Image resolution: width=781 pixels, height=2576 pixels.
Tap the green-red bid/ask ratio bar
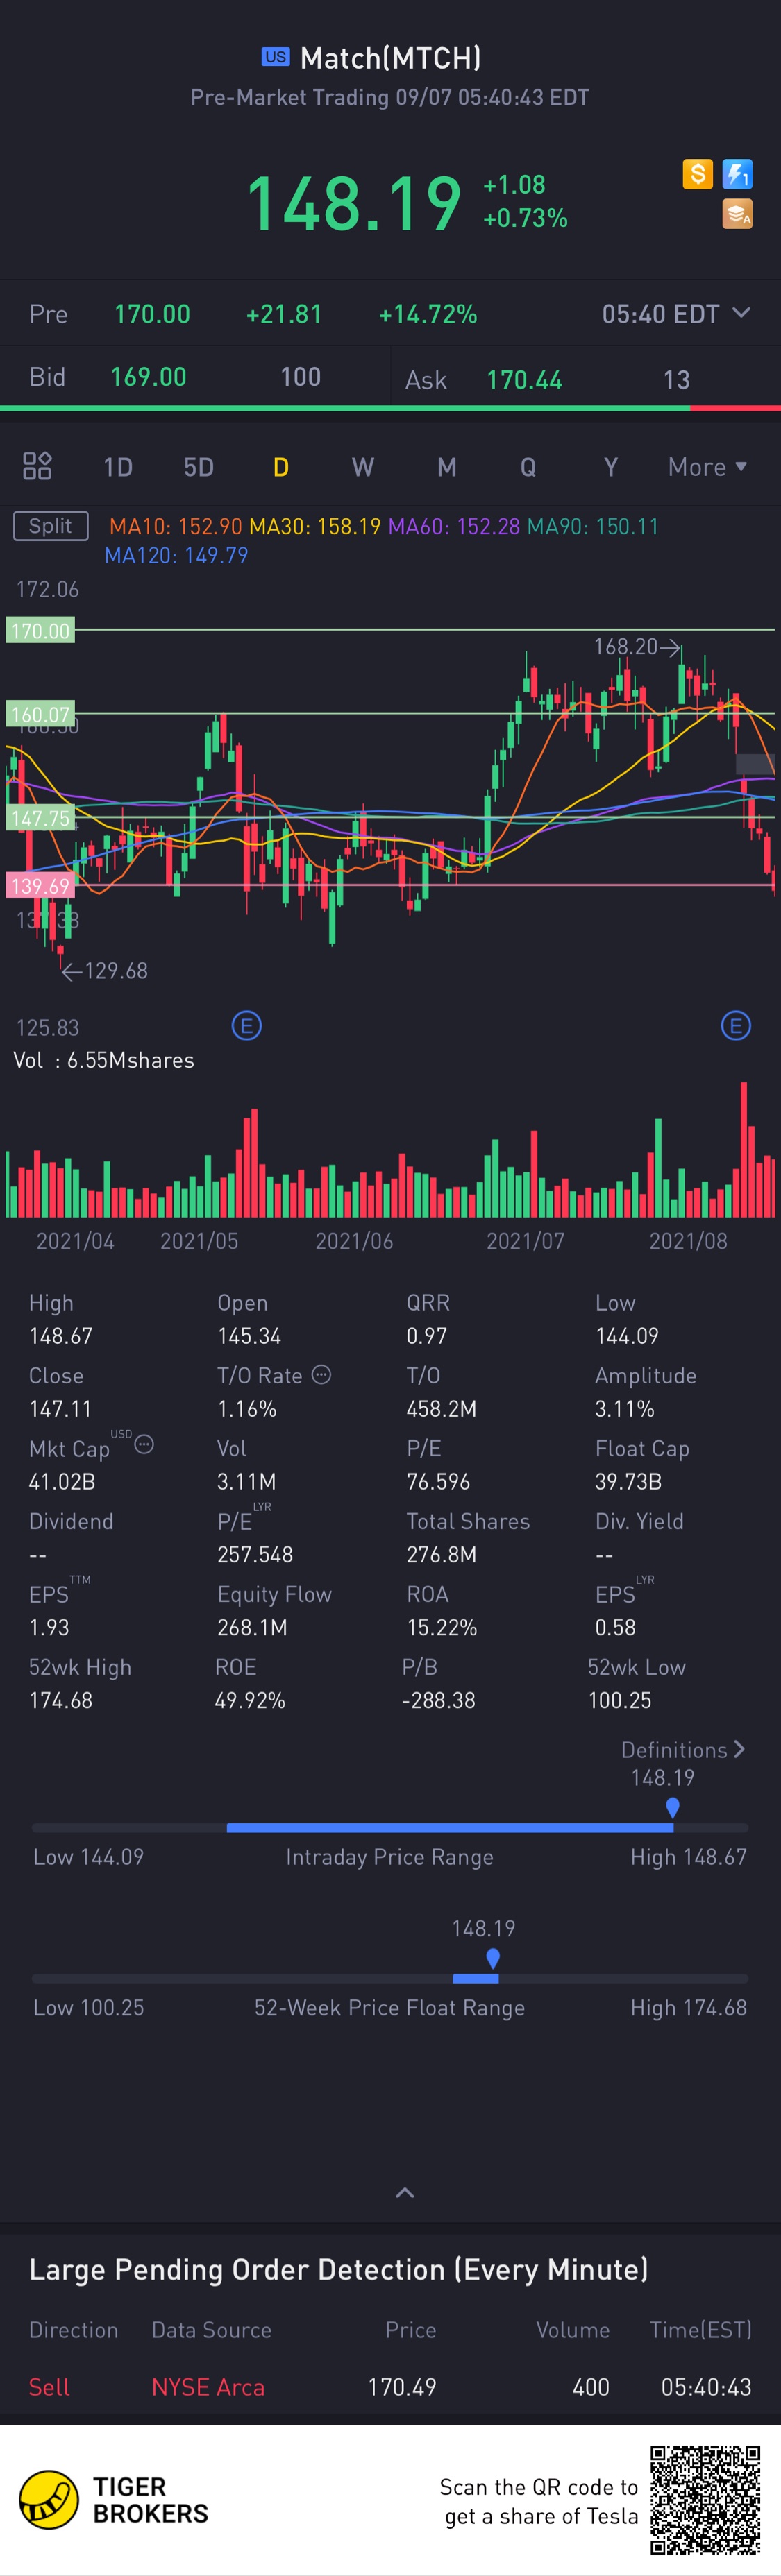tap(390, 408)
